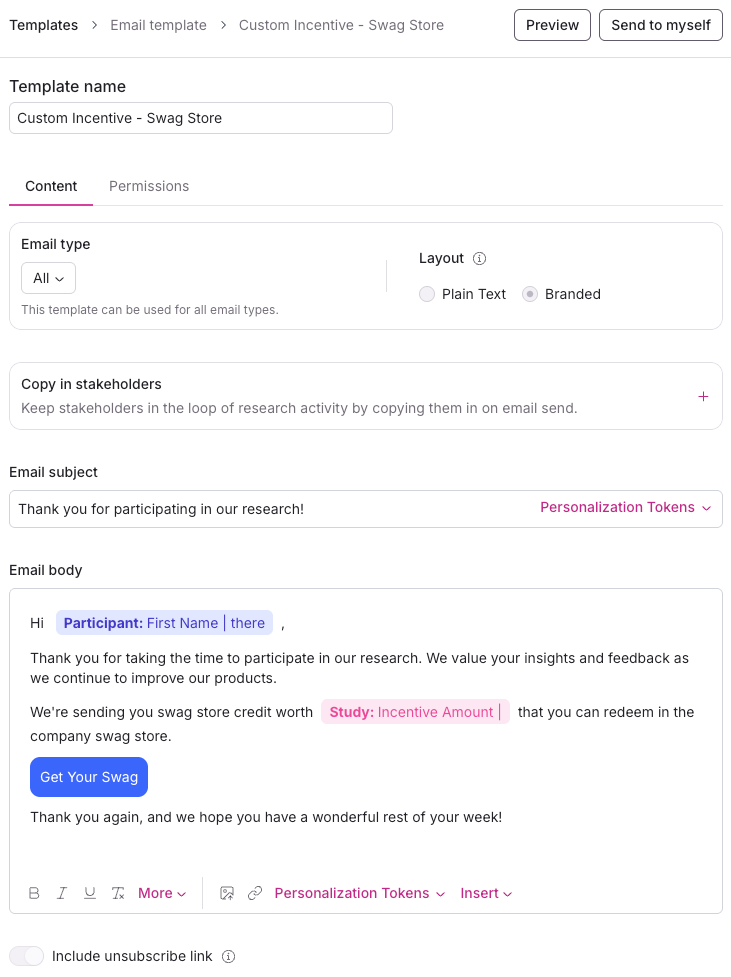Expand Personalization Tokens in the email subject
This screenshot has width=731, height=977.
[x=625, y=508]
